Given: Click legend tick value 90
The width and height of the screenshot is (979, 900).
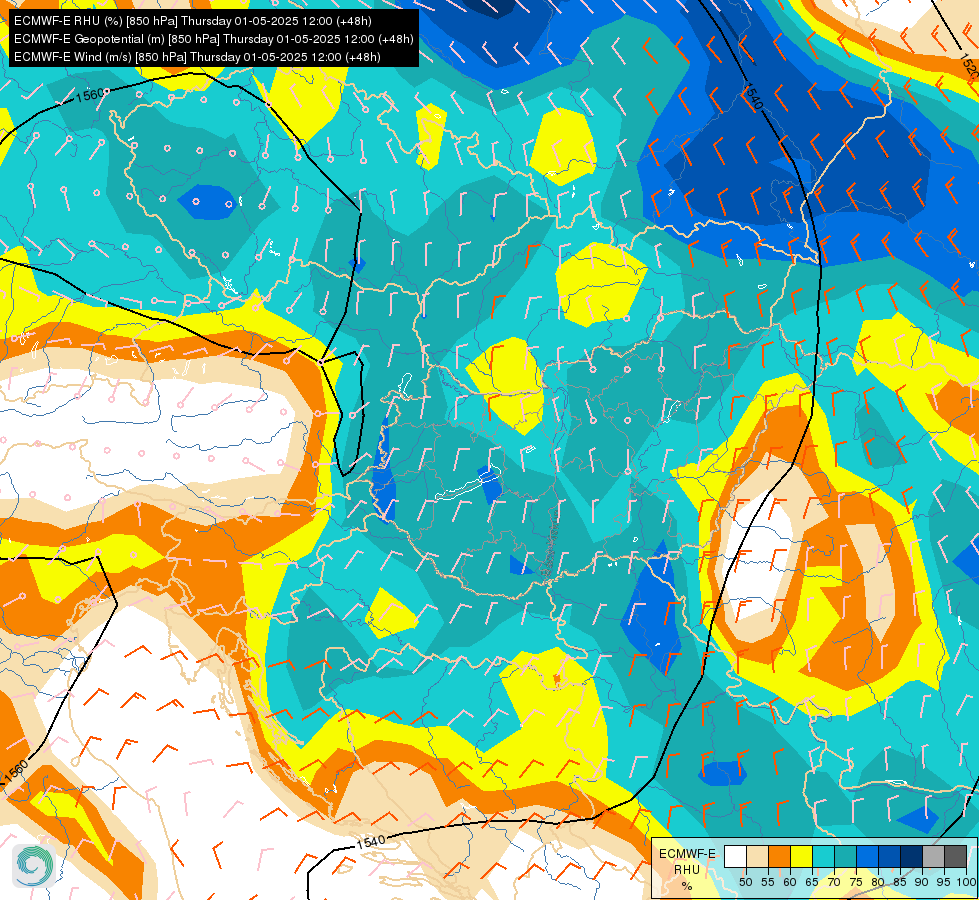Looking at the screenshot, I should pyautogui.click(x=922, y=882).
